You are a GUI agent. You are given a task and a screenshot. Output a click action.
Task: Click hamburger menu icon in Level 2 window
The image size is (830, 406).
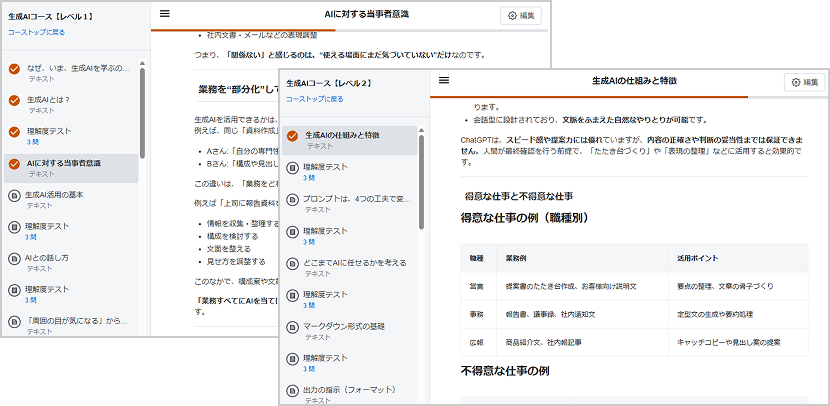[444, 80]
